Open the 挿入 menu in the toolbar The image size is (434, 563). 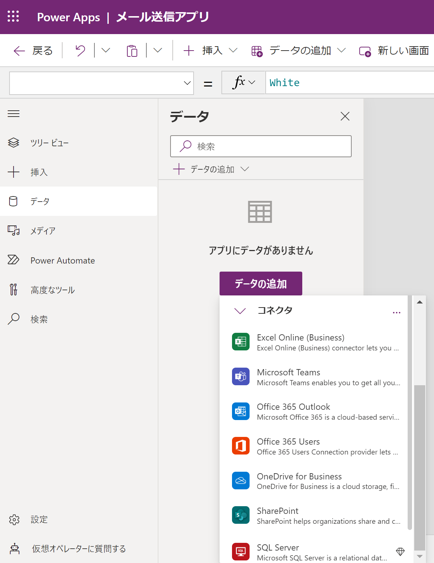pos(210,51)
